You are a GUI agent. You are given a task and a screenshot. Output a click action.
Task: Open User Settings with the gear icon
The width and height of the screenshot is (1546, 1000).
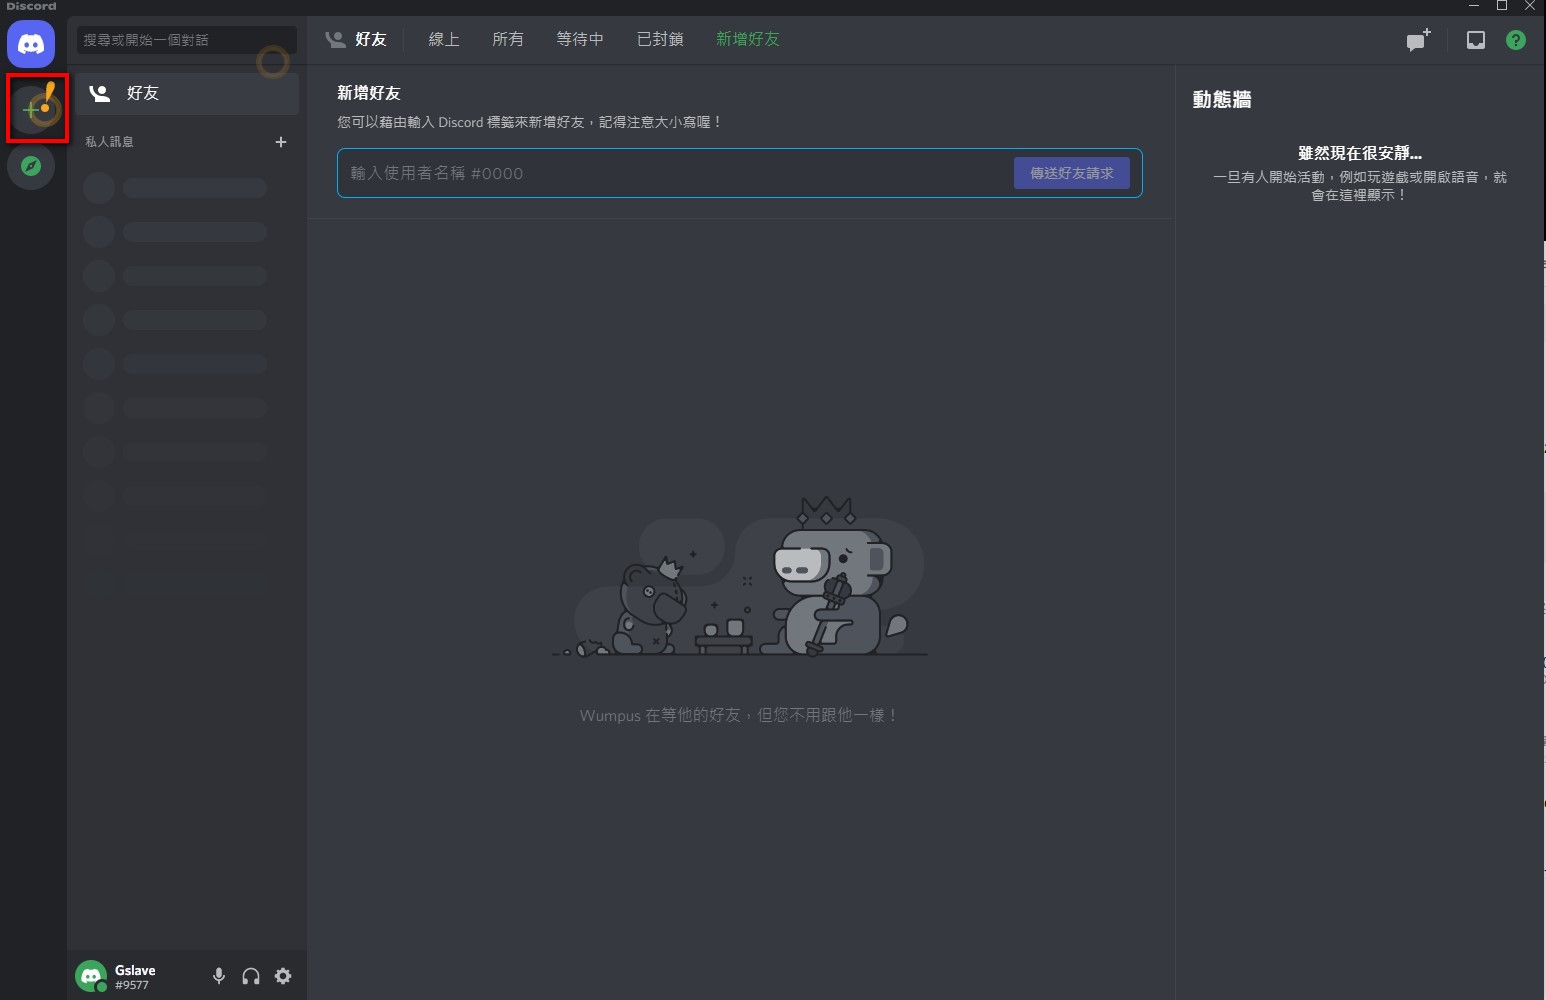click(284, 976)
